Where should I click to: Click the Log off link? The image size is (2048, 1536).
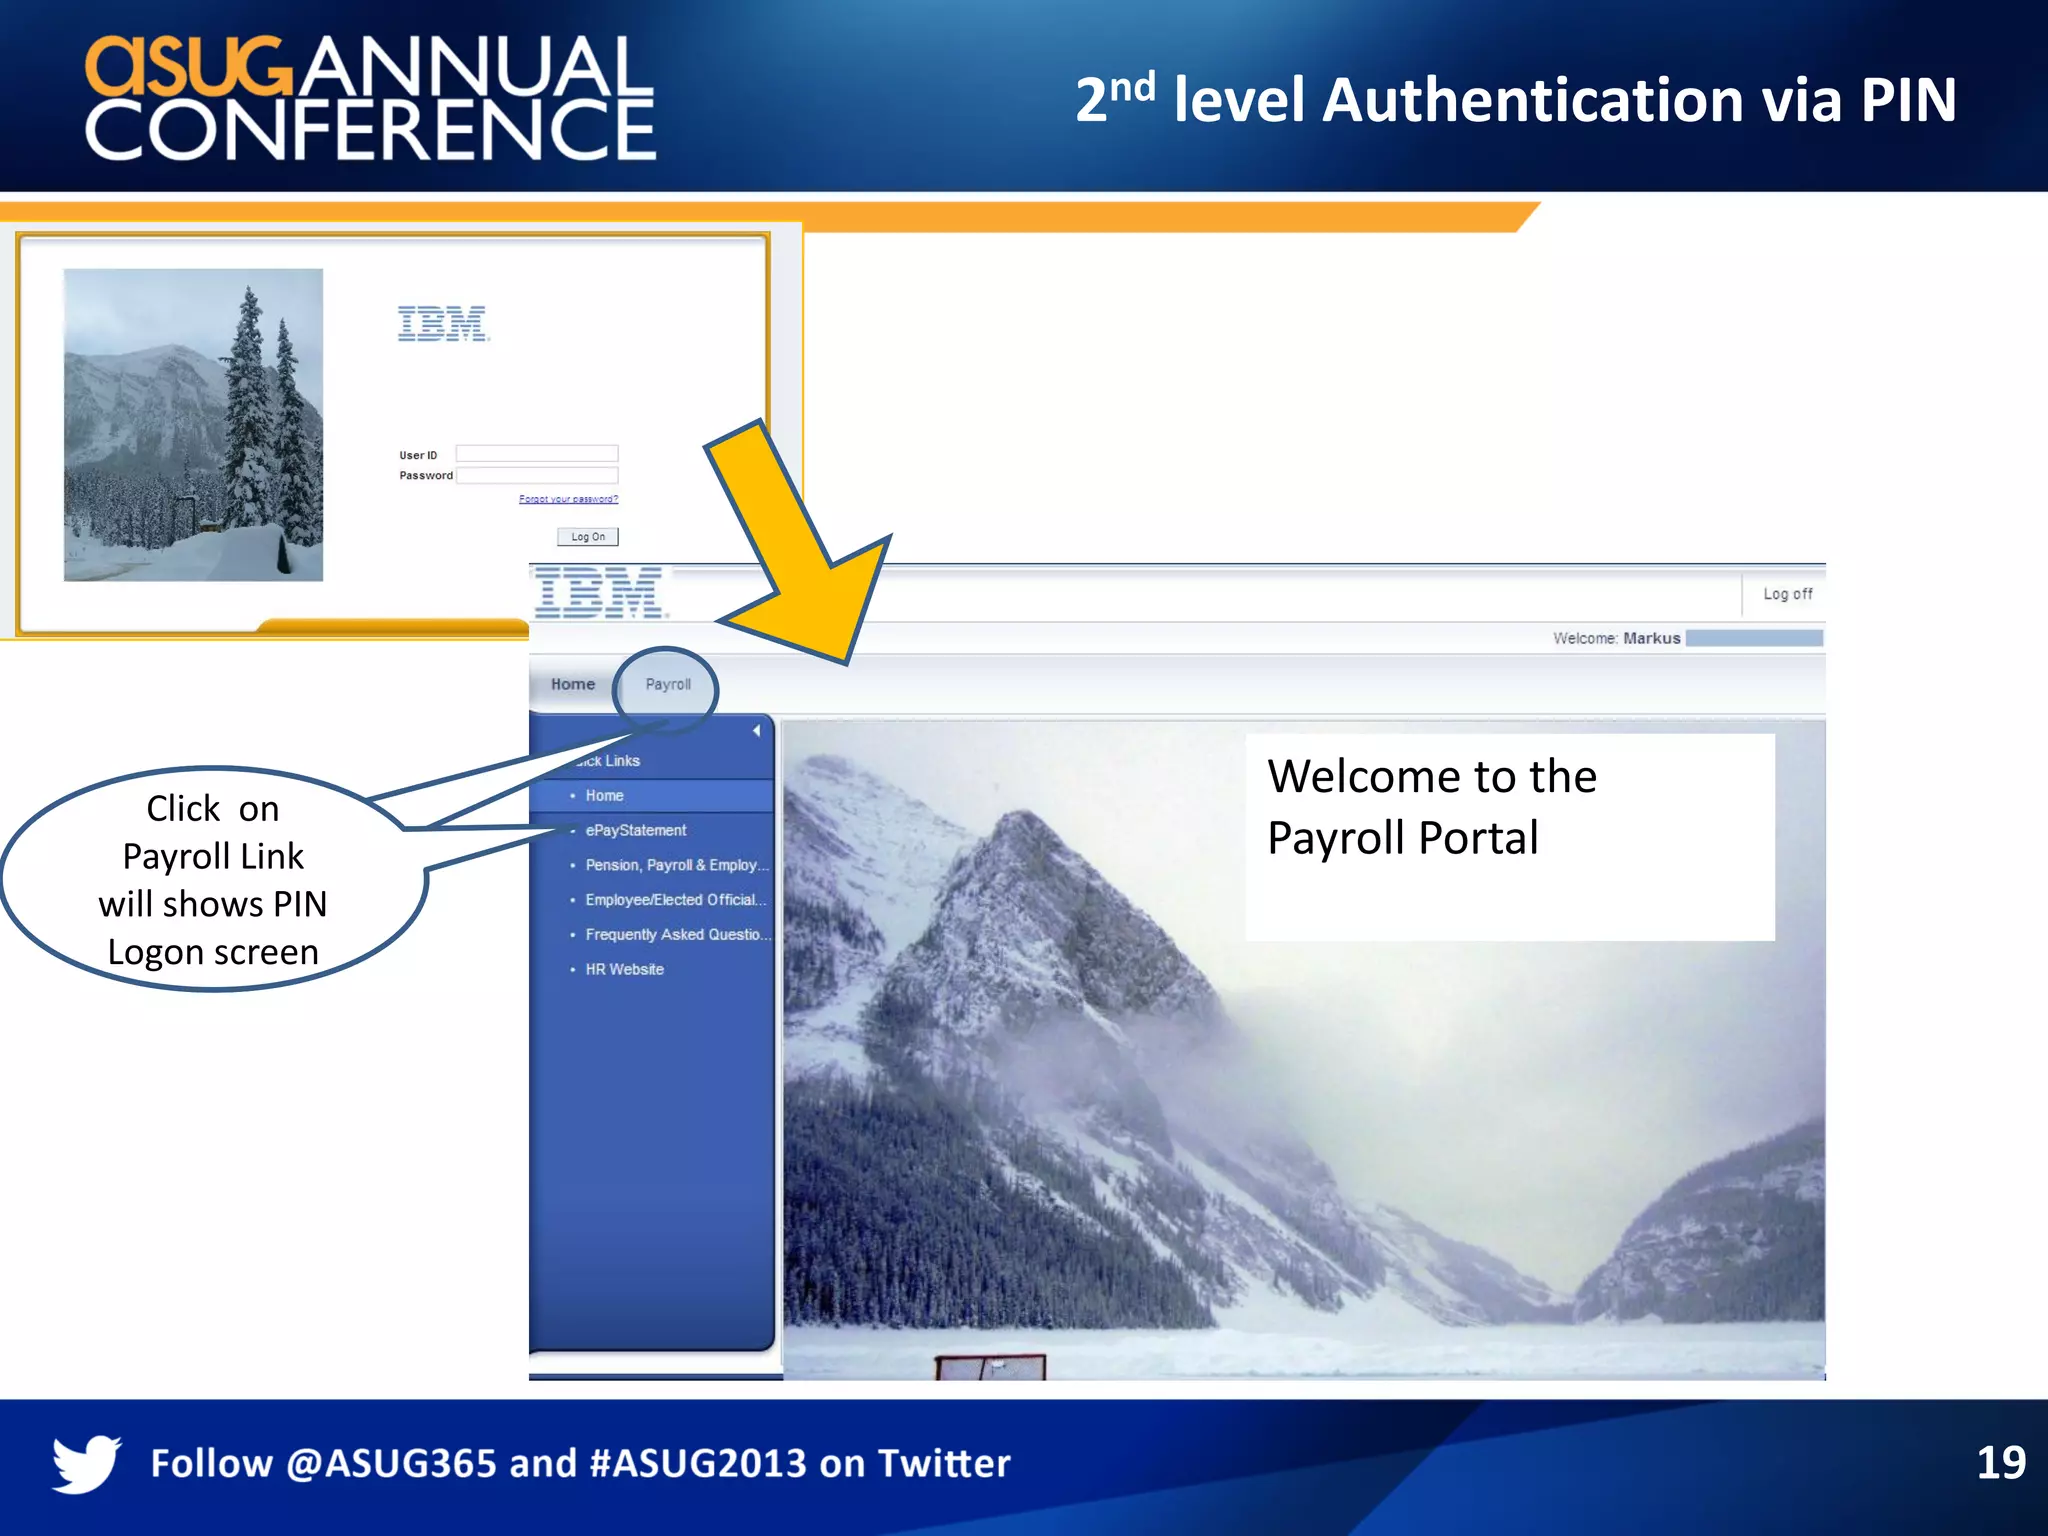1787,594
